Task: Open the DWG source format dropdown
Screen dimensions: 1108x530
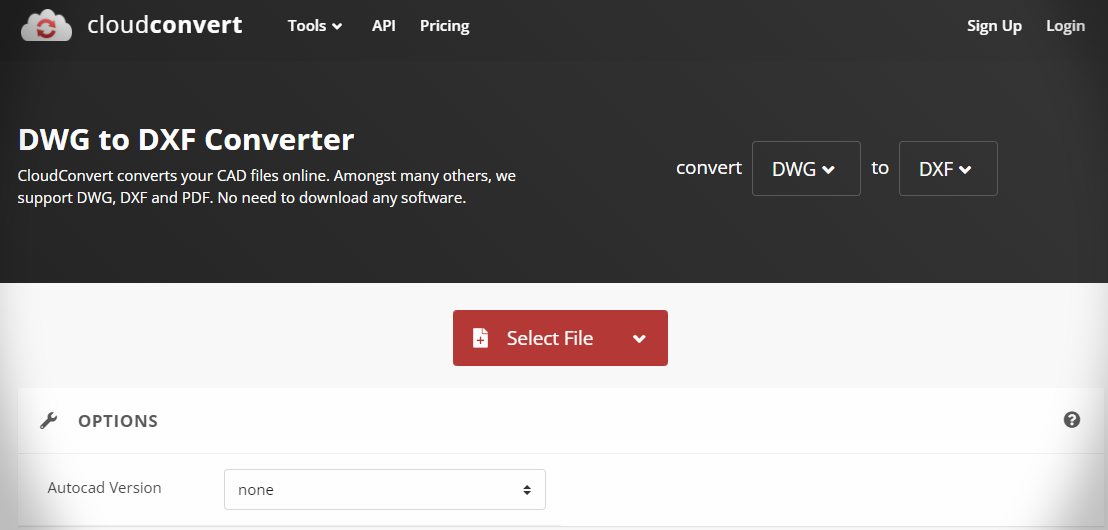Action: pyautogui.click(x=806, y=168)
